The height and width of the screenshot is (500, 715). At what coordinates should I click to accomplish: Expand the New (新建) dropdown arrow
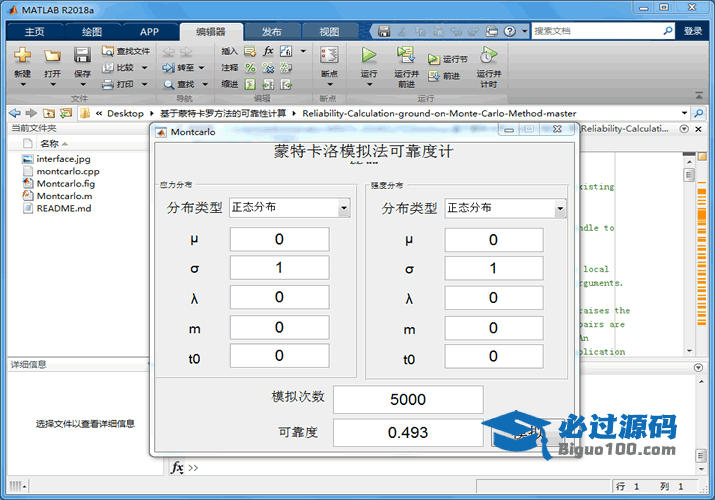coord(23,84)
